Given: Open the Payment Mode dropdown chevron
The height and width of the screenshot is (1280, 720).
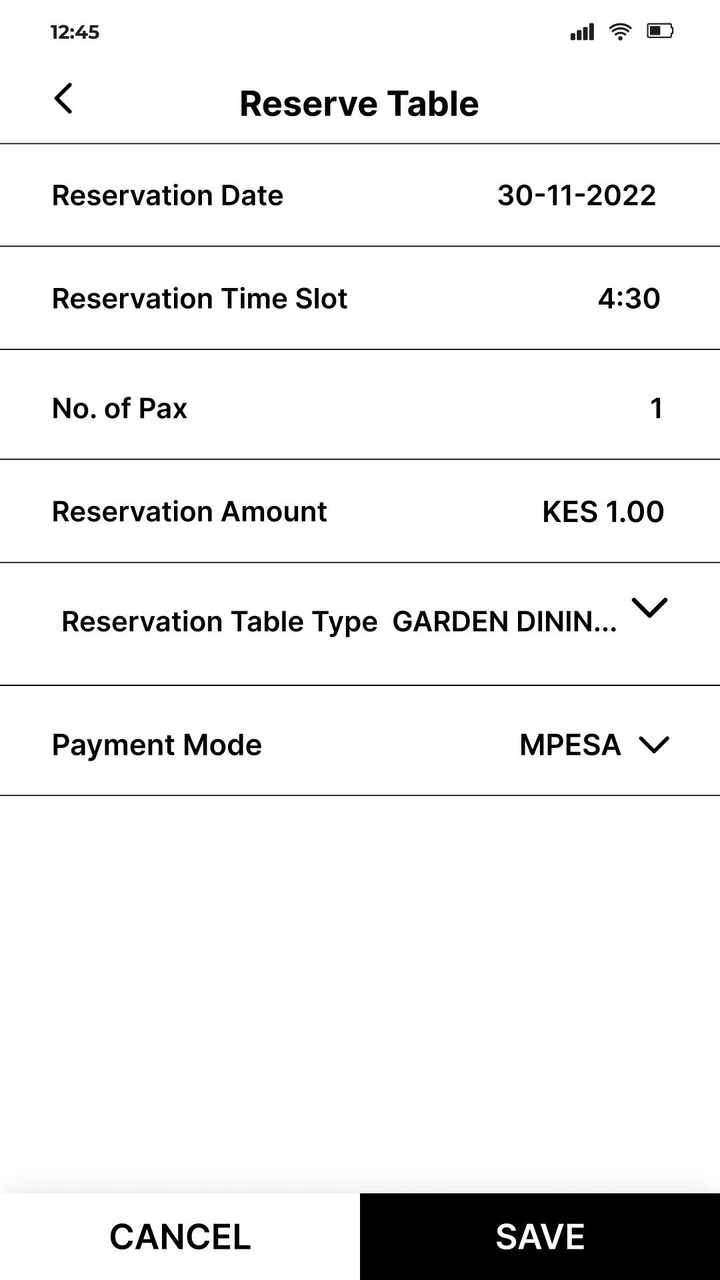Looking at the screenshot, I should point(653,745).
